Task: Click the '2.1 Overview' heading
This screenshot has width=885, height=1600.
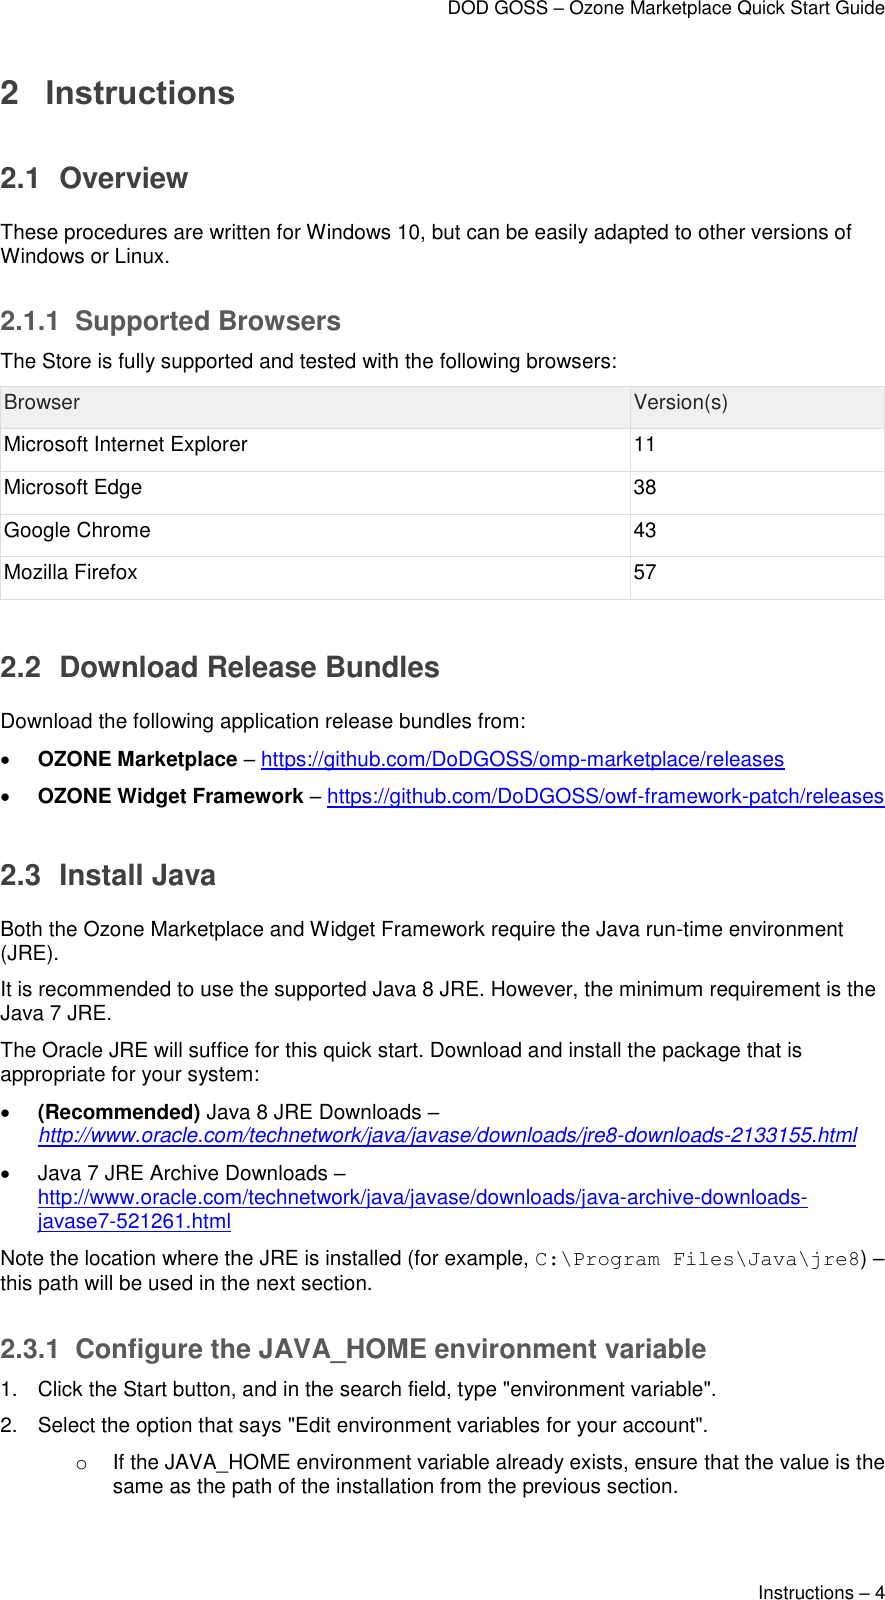Action: (95, 178)
